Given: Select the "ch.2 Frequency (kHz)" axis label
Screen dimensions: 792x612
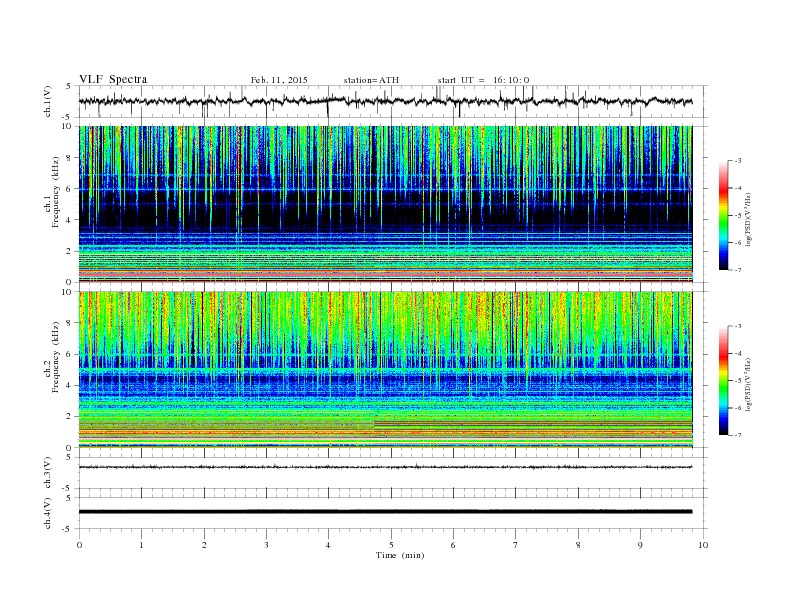Looking at the screenshot, I should [53, 357].
